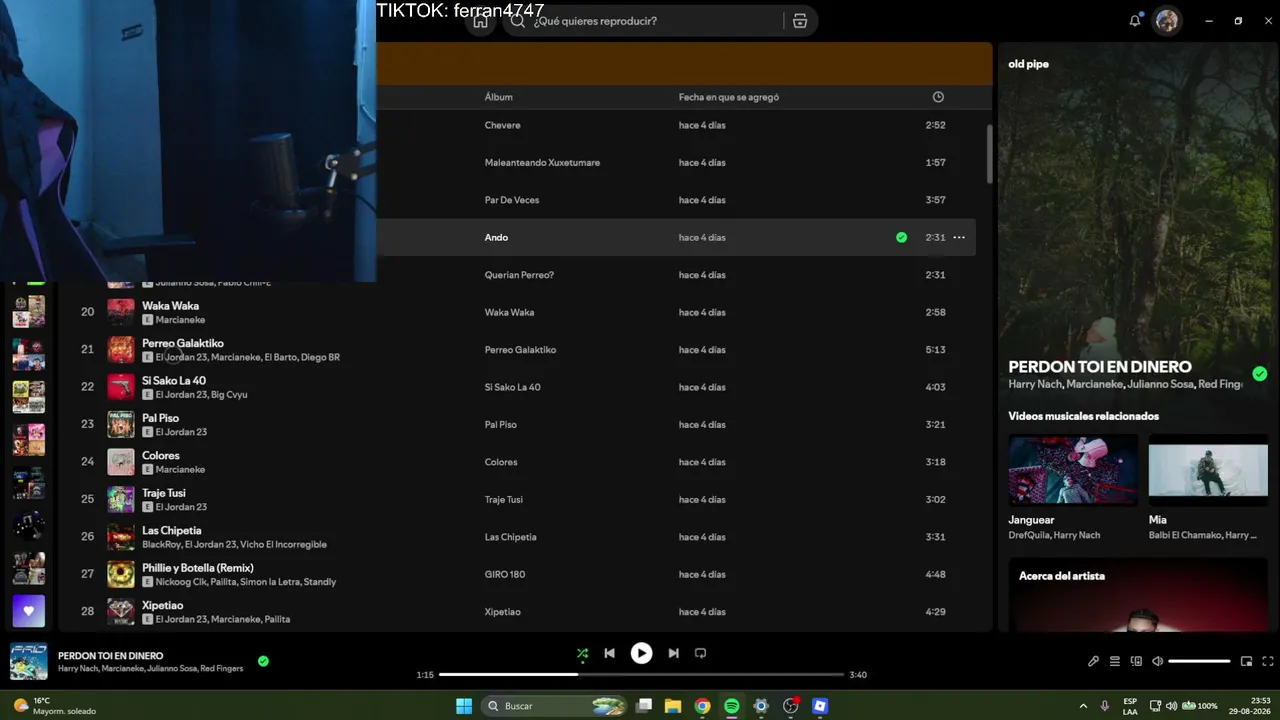Viewport: 1280px width, 720px height.
Task: Open Diego BR artist link
Action: pos(320,357)
